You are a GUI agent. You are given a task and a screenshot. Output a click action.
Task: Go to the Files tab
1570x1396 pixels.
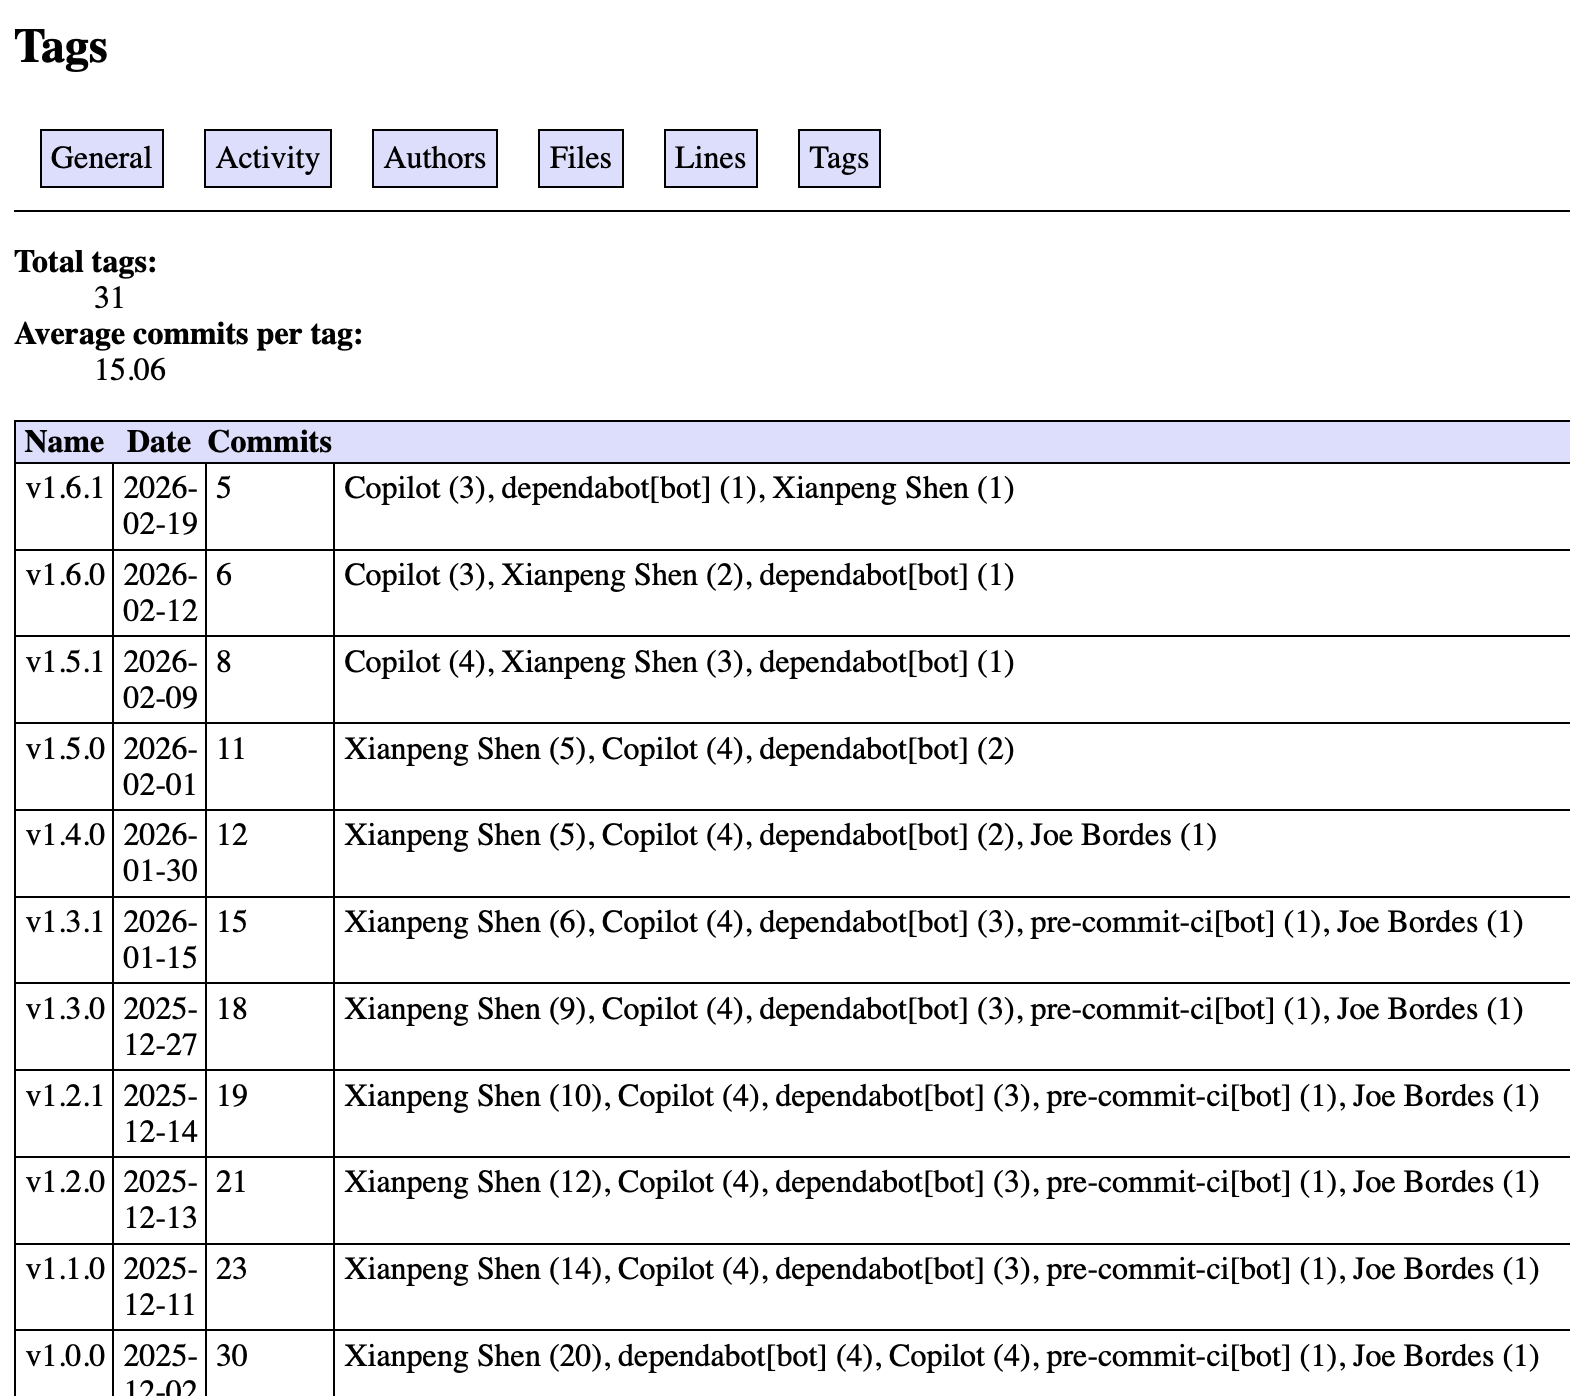click(580, 158)
